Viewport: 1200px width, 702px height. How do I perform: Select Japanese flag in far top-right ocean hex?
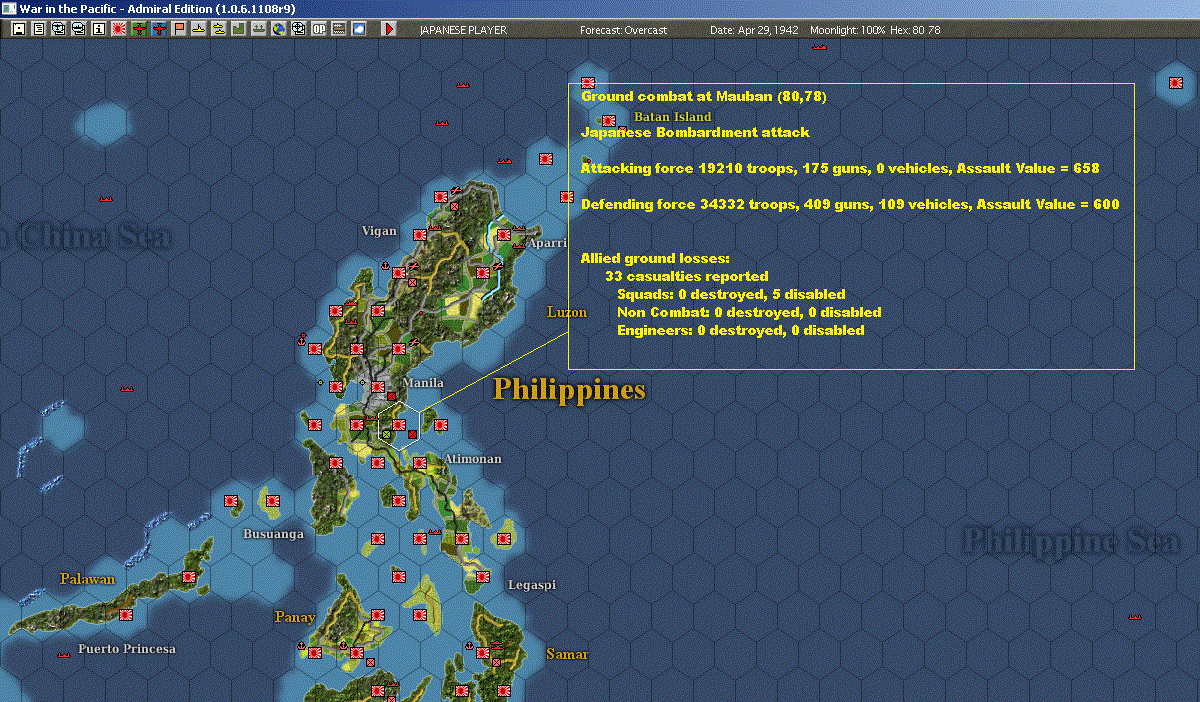[x=1174, y=84]
